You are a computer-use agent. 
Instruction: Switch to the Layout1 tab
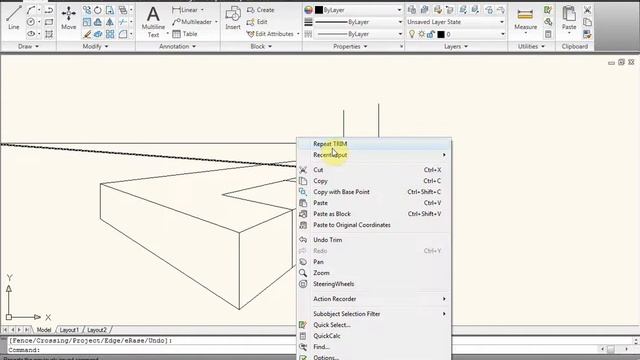(69, 330)
